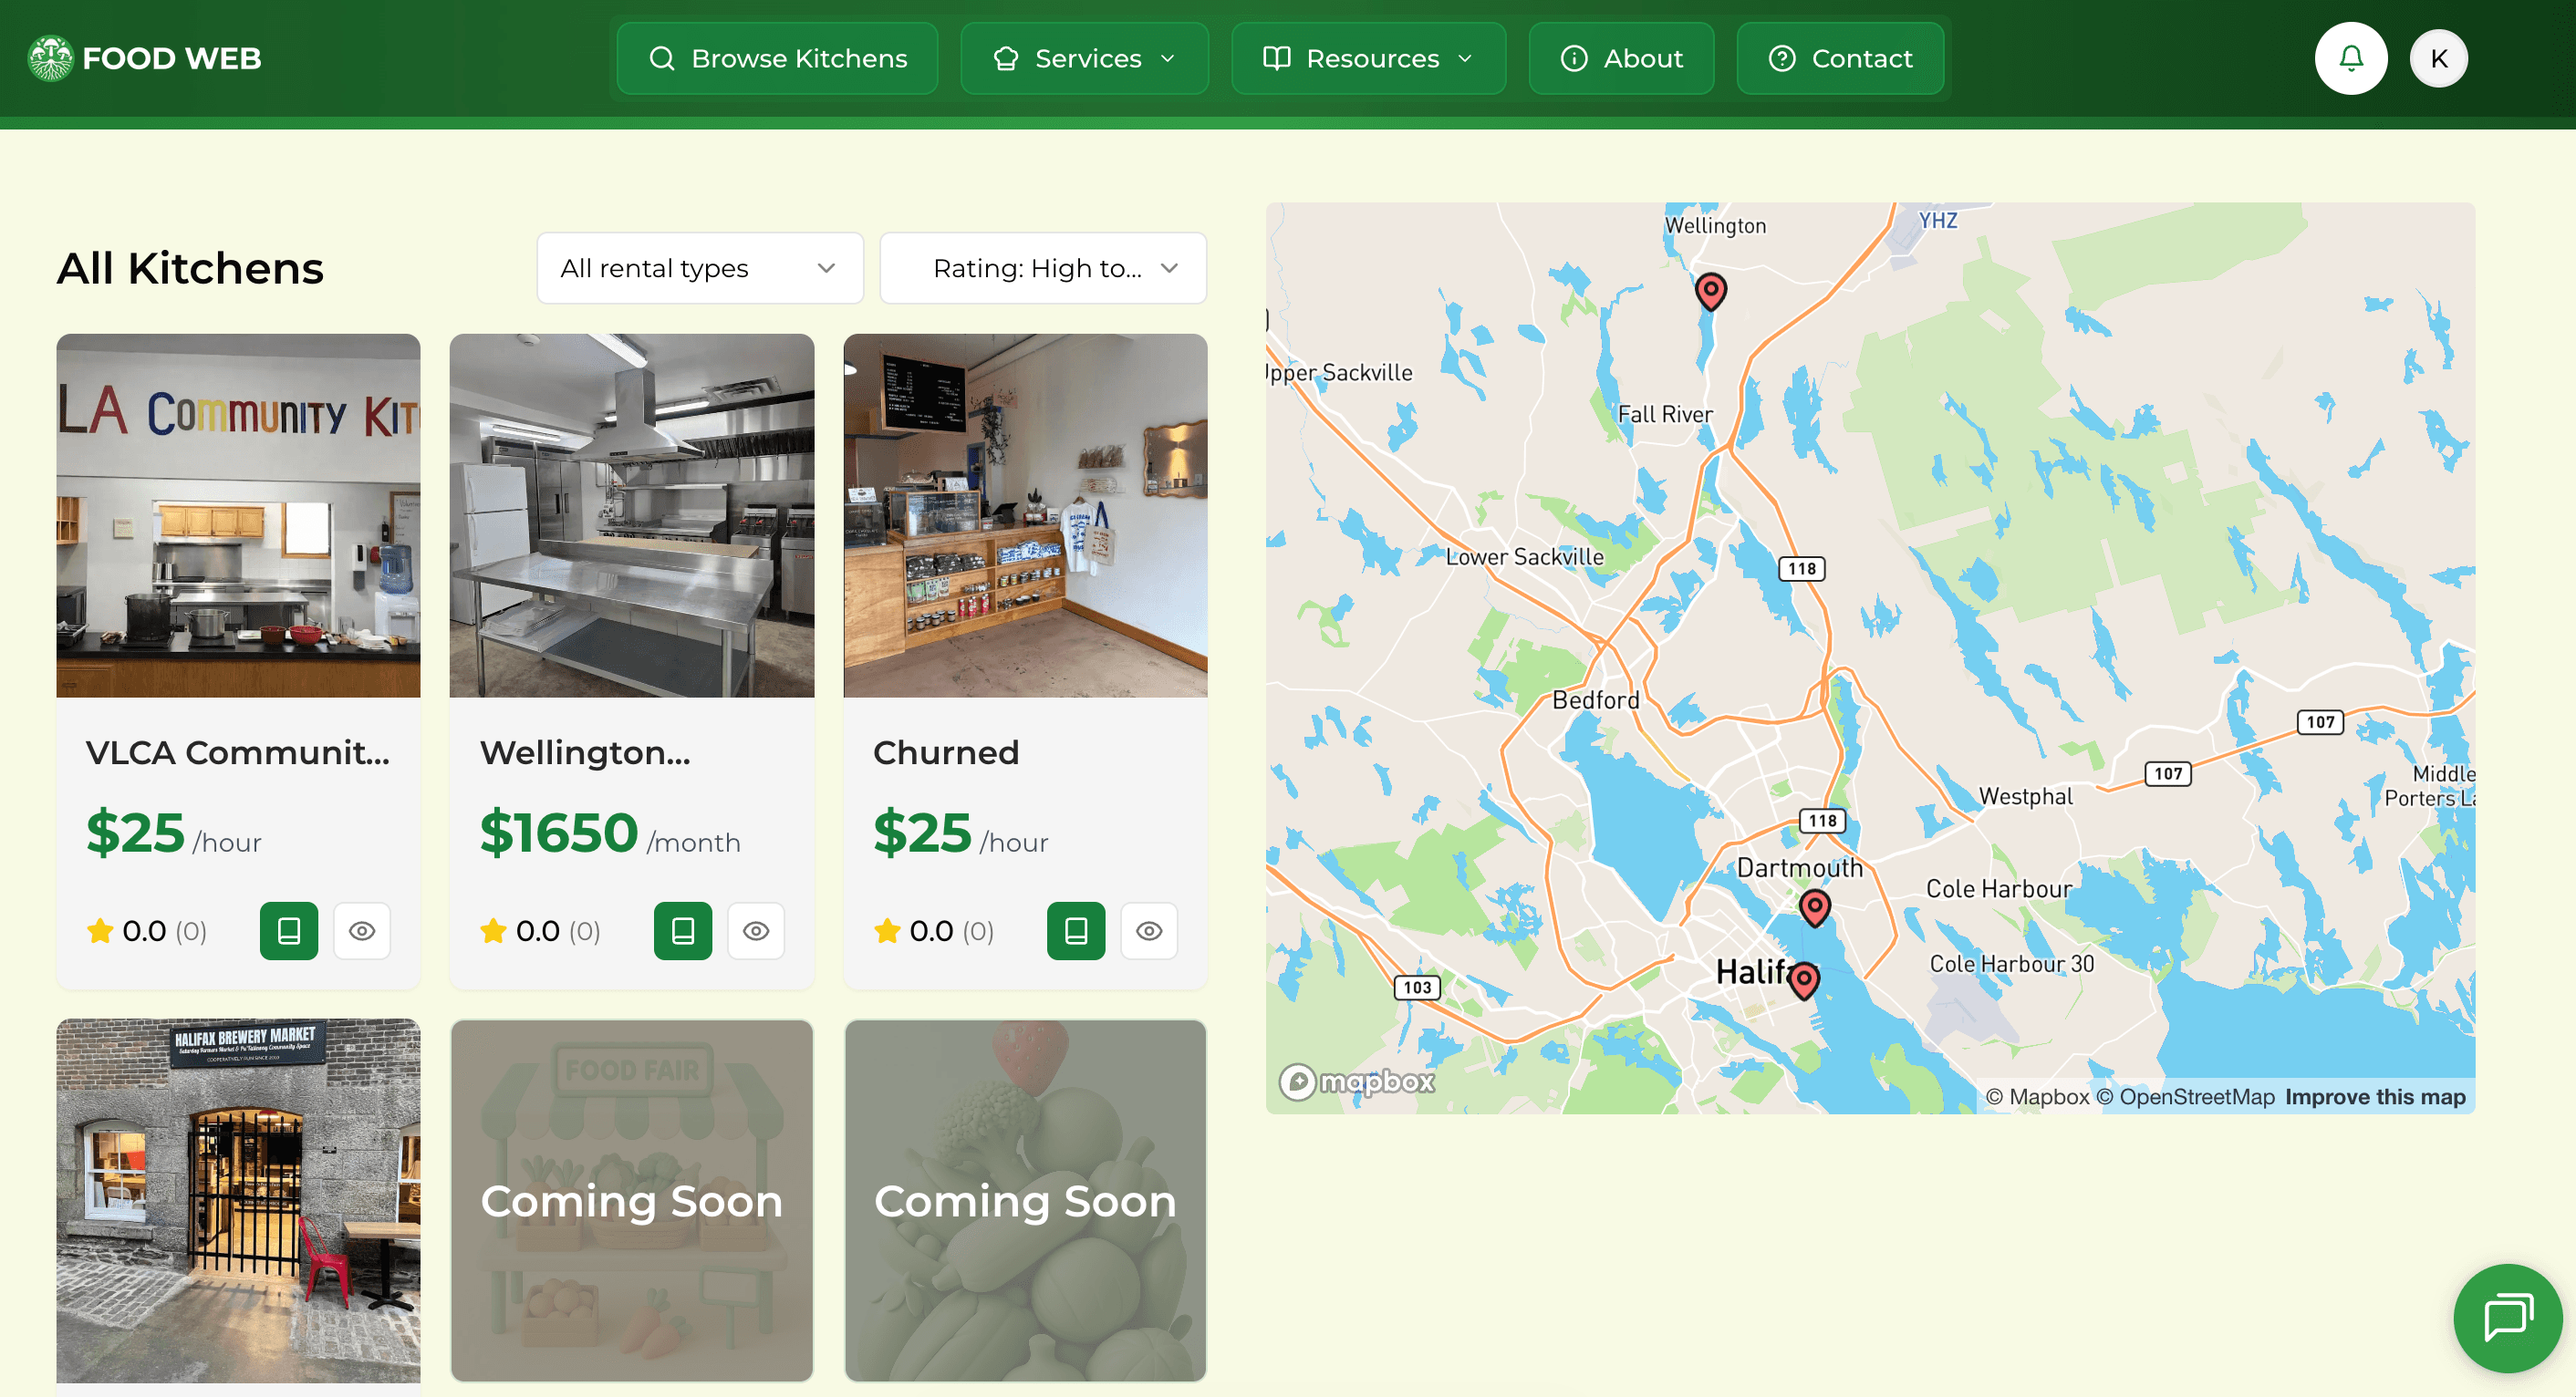Click the question mark icon in Contact

pyautogui.click(x=1782, y=58)
